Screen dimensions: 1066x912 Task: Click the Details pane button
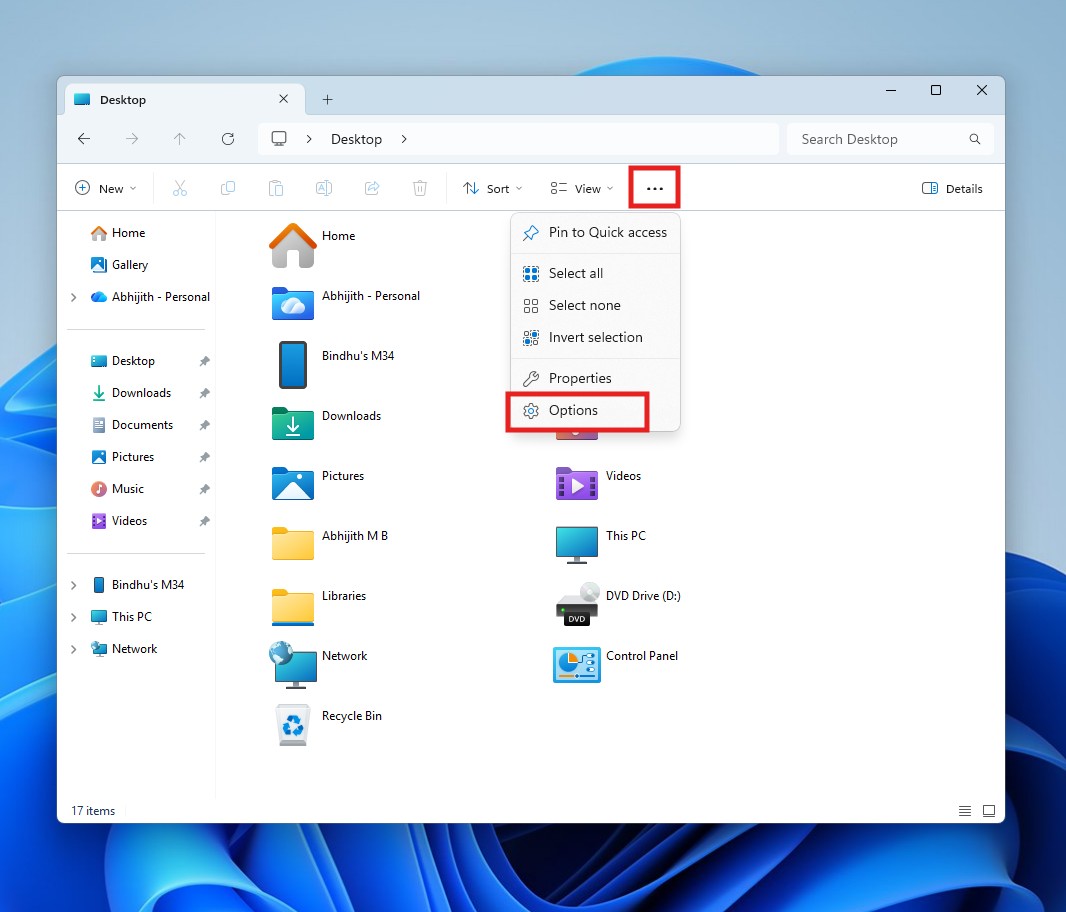click(x=951, y=188)
